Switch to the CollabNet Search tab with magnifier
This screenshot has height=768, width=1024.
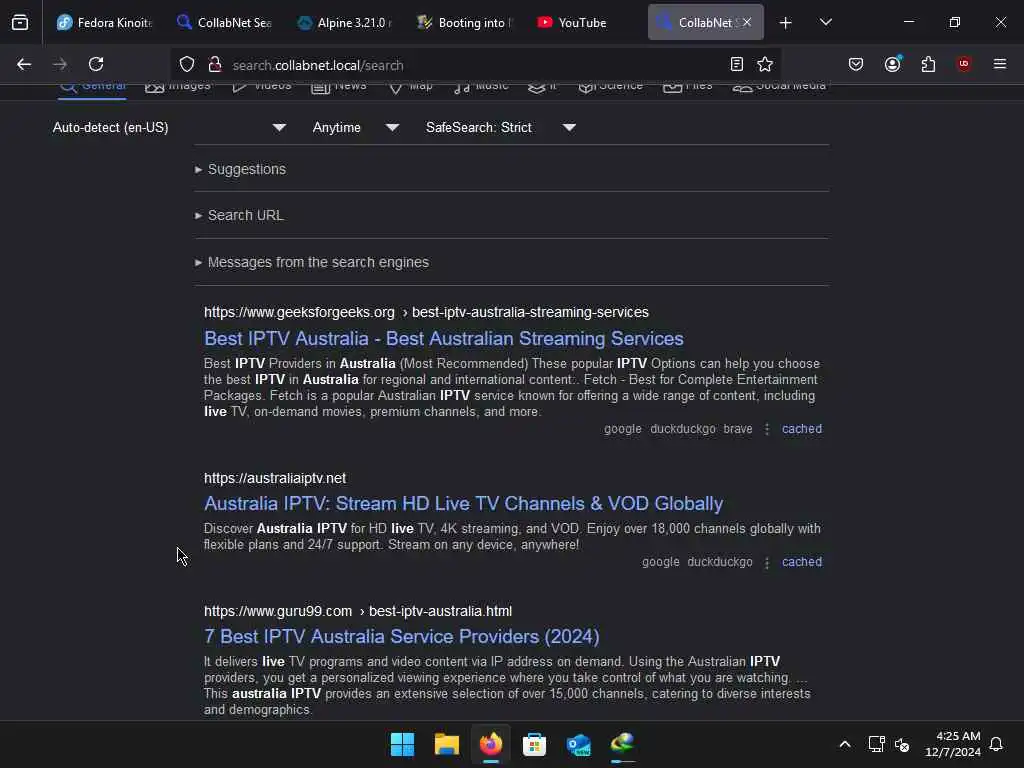[224, 23]
